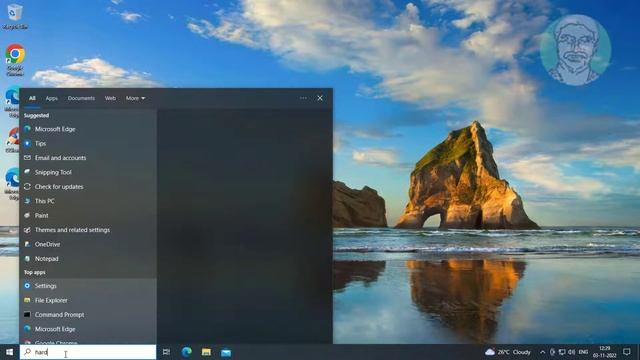Open the notification center
This screenshot has width=640, height=360.
coord(627,352)
